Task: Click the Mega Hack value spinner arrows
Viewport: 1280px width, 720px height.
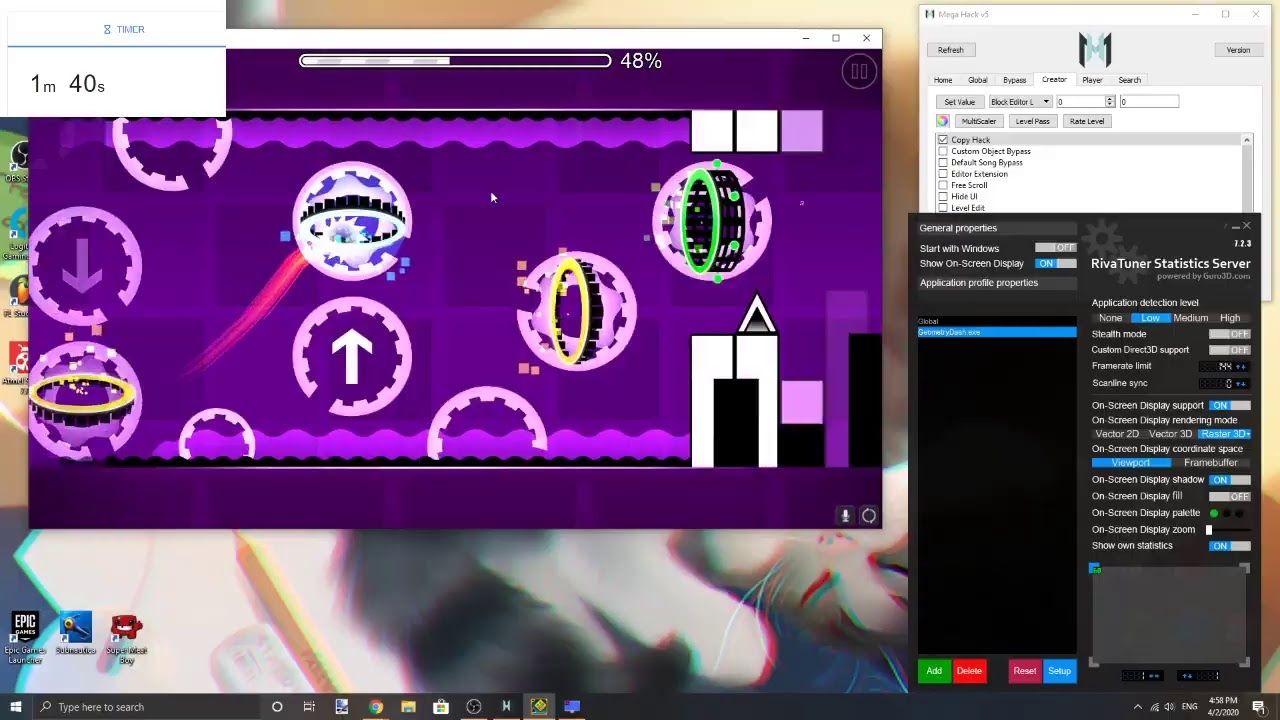Action: pyautogui.click(x=1109, y=102)
